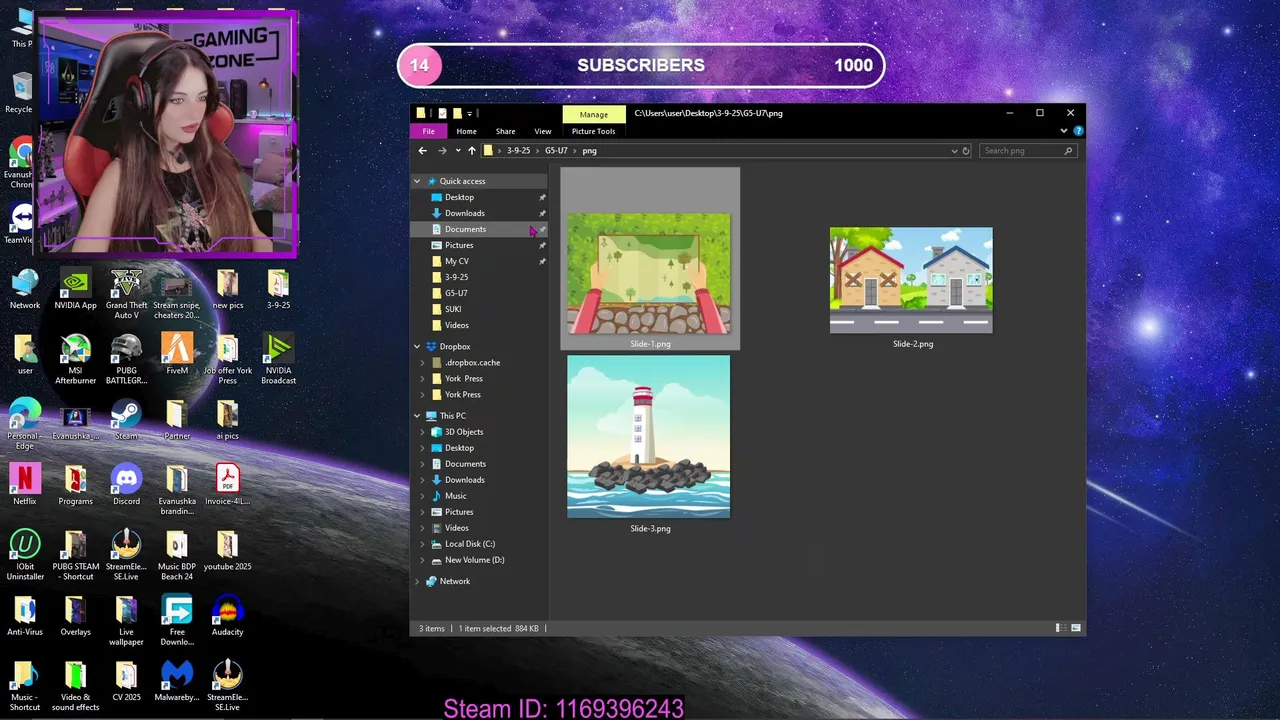Open the Home ribbon tab
Screen dimensions: 1280x720
pos(466,131)
